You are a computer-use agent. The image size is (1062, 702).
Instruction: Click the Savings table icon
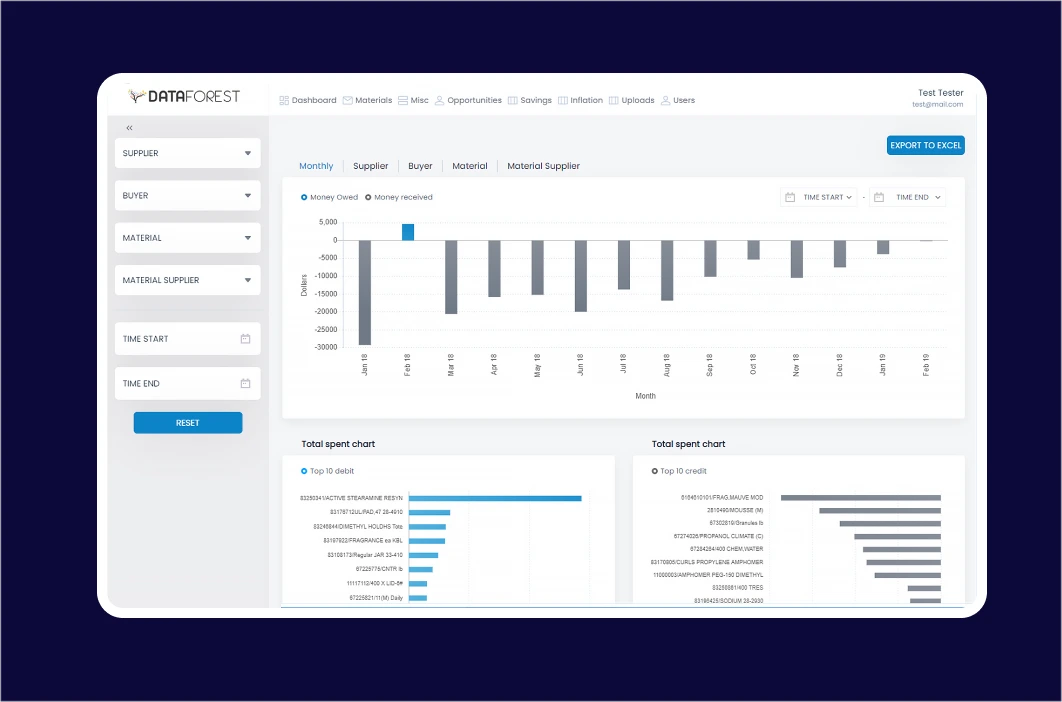(x=511, y=100)
